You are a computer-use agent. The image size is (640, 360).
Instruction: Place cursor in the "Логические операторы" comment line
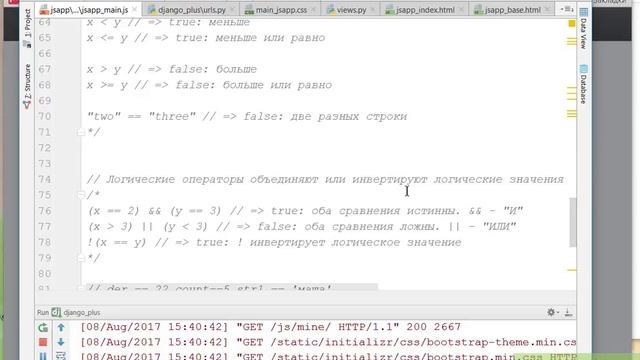tap(325, 180)
